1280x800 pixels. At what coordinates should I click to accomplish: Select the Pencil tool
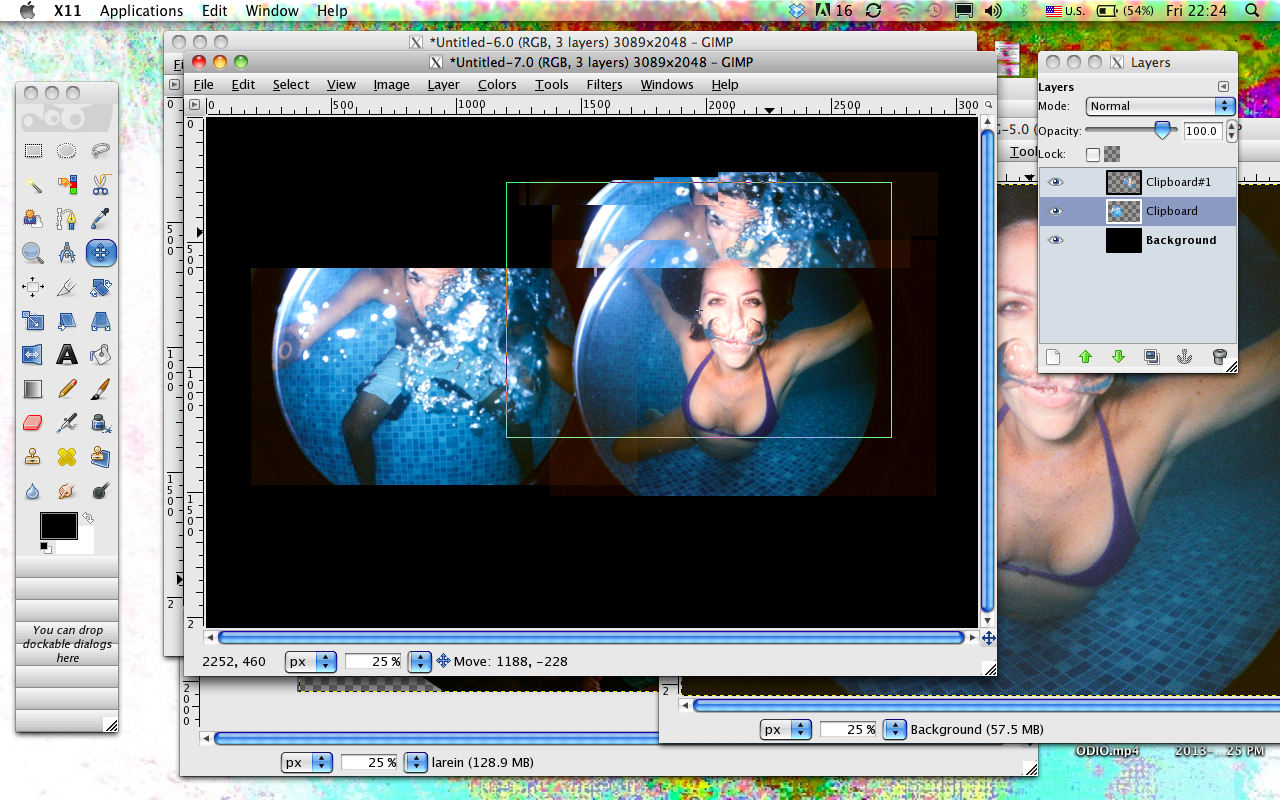[x=67, y=389]
